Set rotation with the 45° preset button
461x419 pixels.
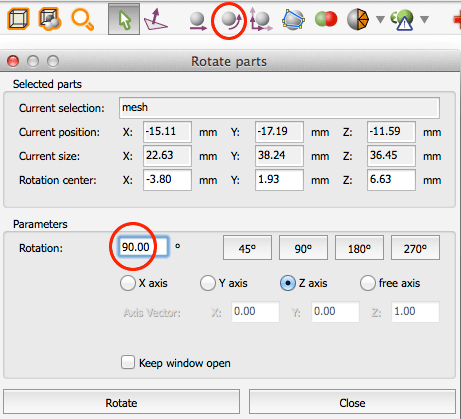click(x=247, y=248)
